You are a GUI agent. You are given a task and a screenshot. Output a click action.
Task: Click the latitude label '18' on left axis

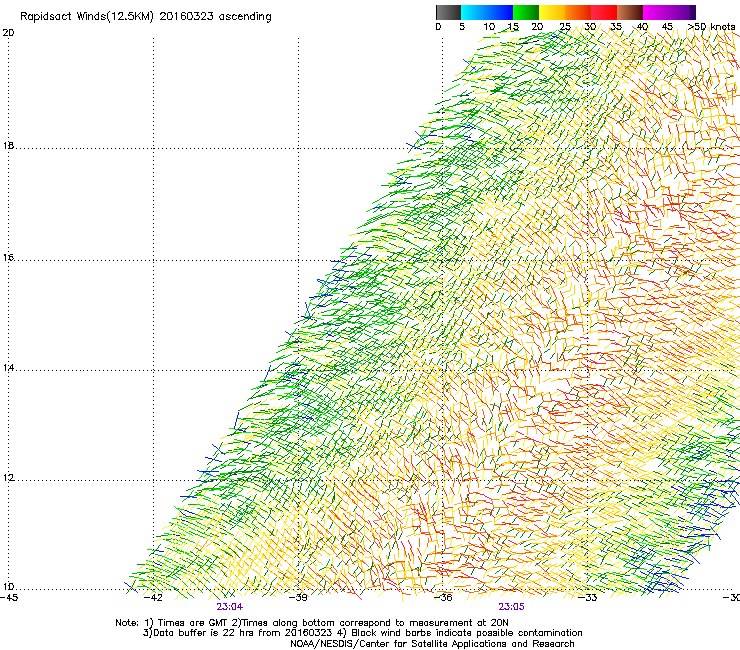click(8, 145)
